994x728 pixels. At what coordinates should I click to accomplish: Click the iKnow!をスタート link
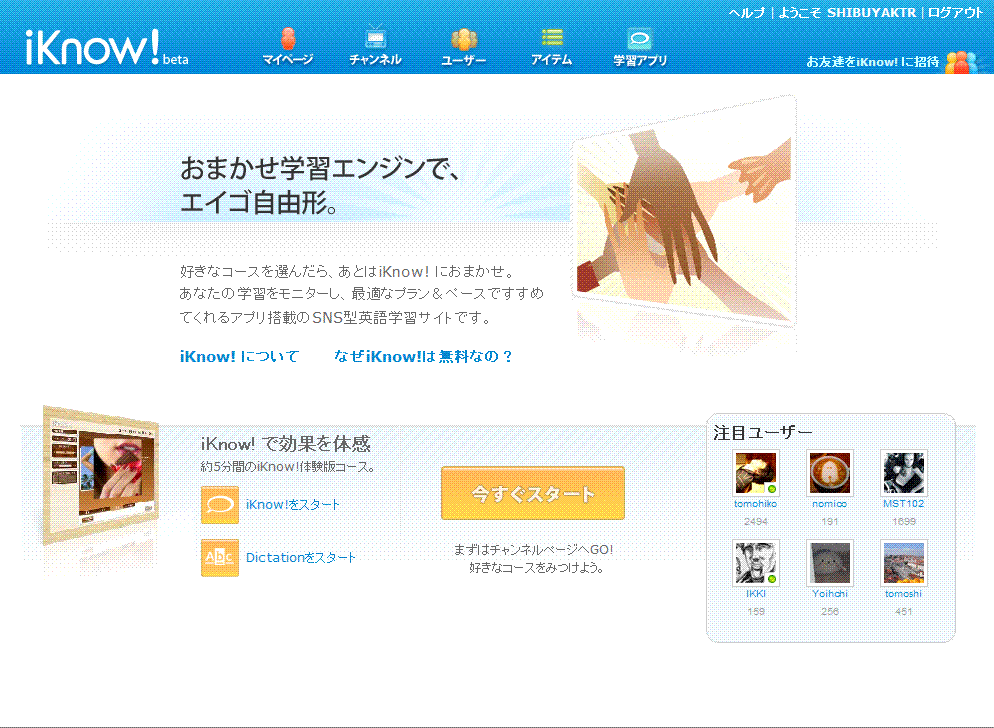pos(293,505)
